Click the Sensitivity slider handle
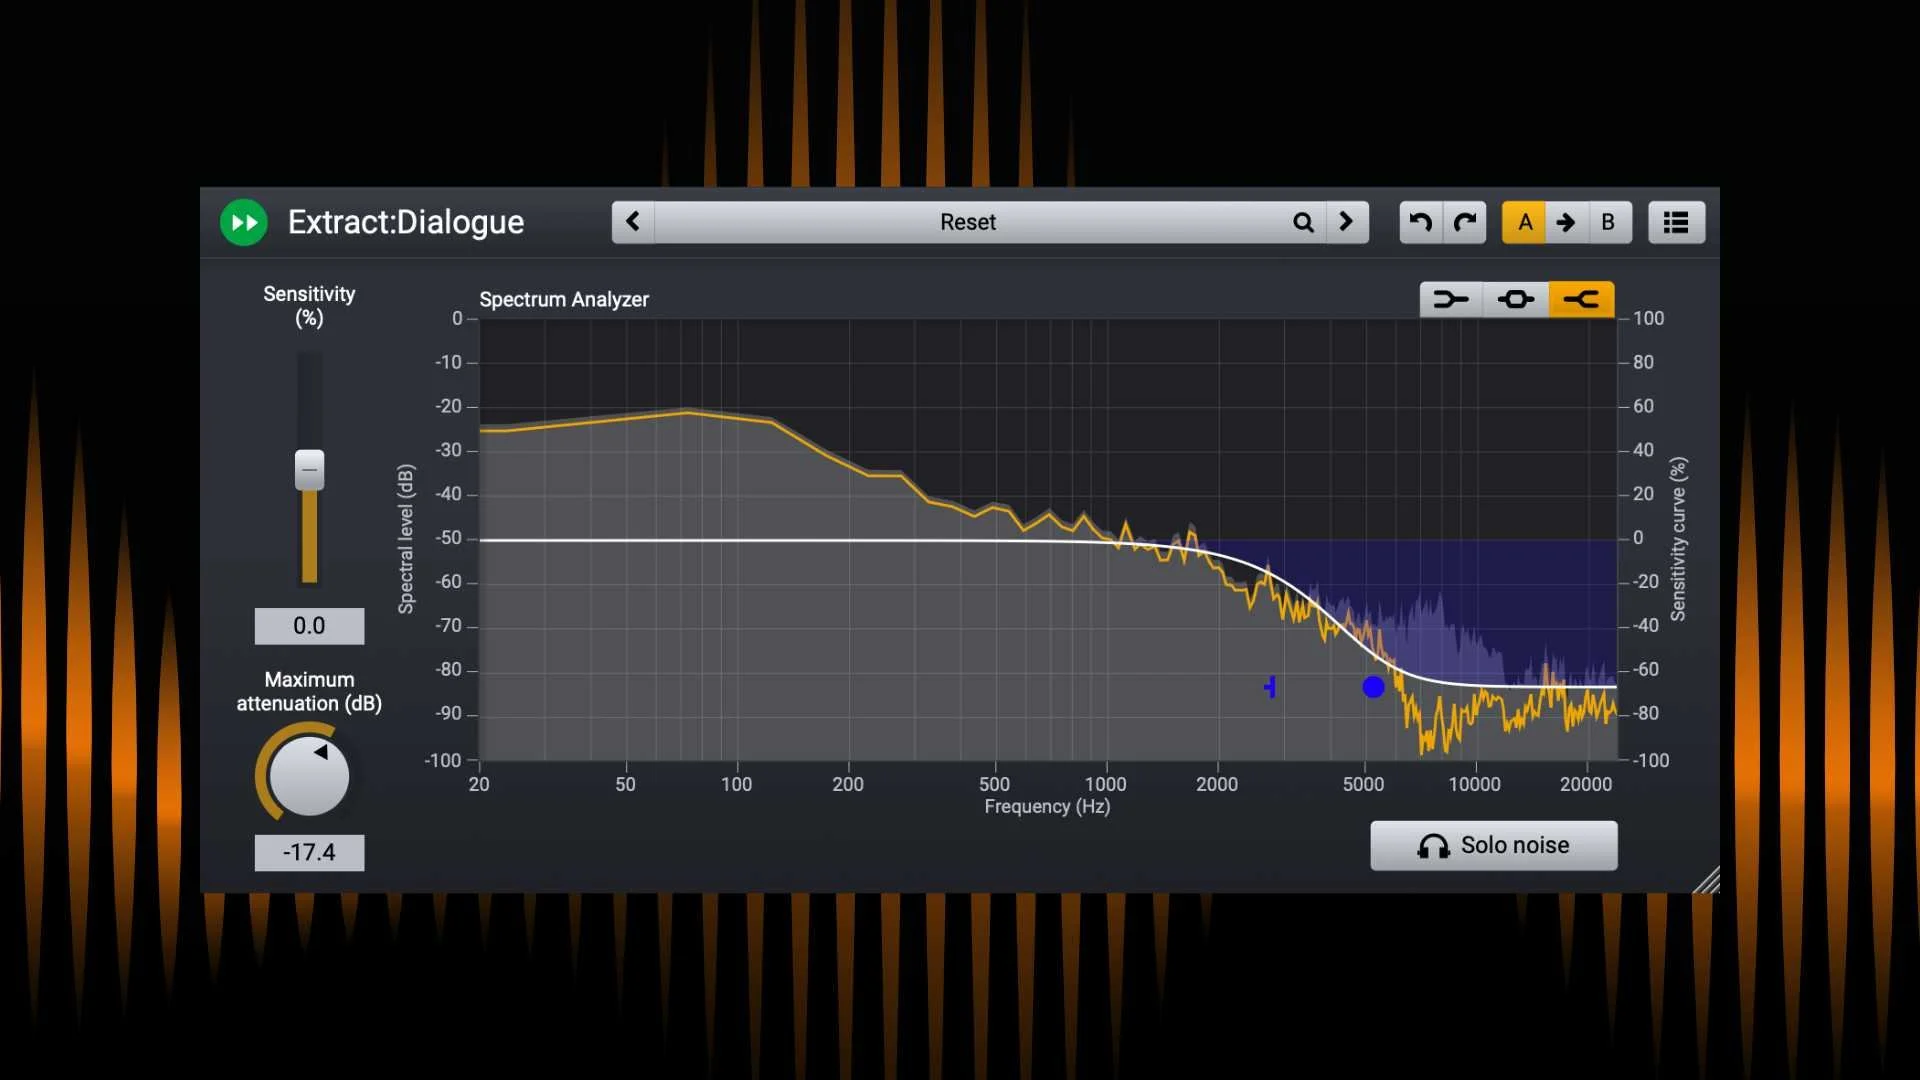Image resolution: width=1920 pixels, height=1080 pixels. pos(309,469)
